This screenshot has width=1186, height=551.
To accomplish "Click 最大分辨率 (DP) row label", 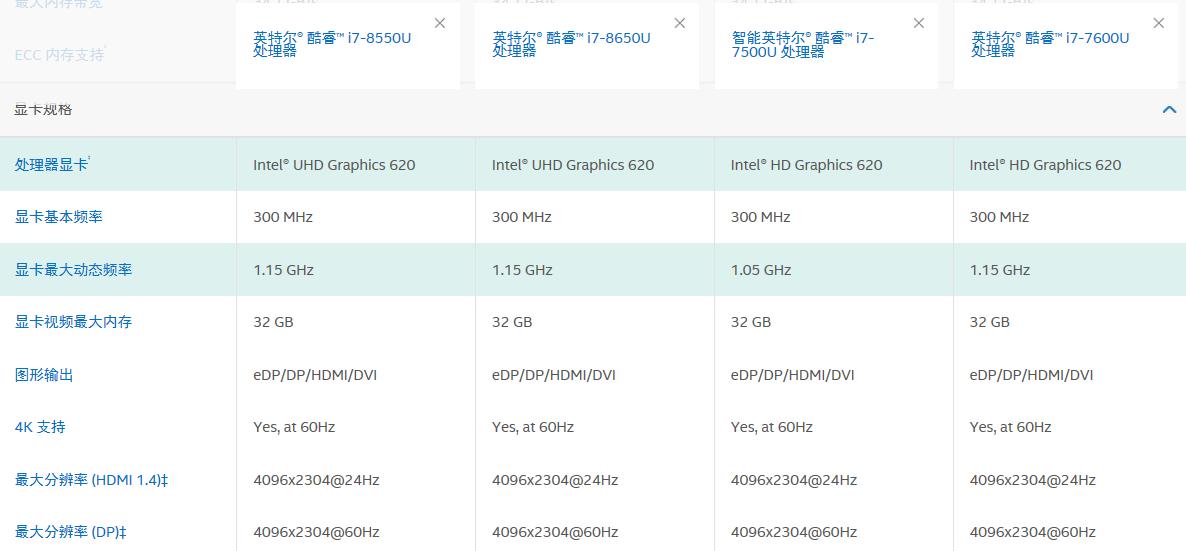I will (x=70, y=532).
